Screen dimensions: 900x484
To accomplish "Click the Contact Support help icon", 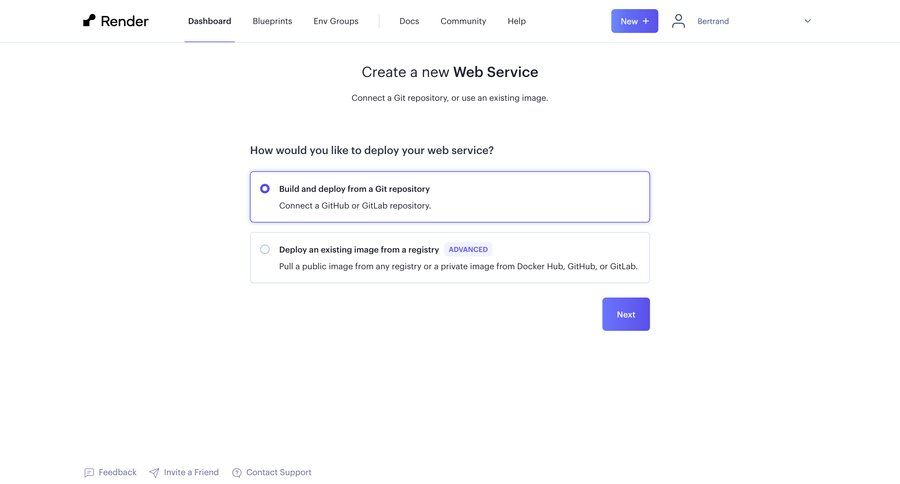I will 237,473.
